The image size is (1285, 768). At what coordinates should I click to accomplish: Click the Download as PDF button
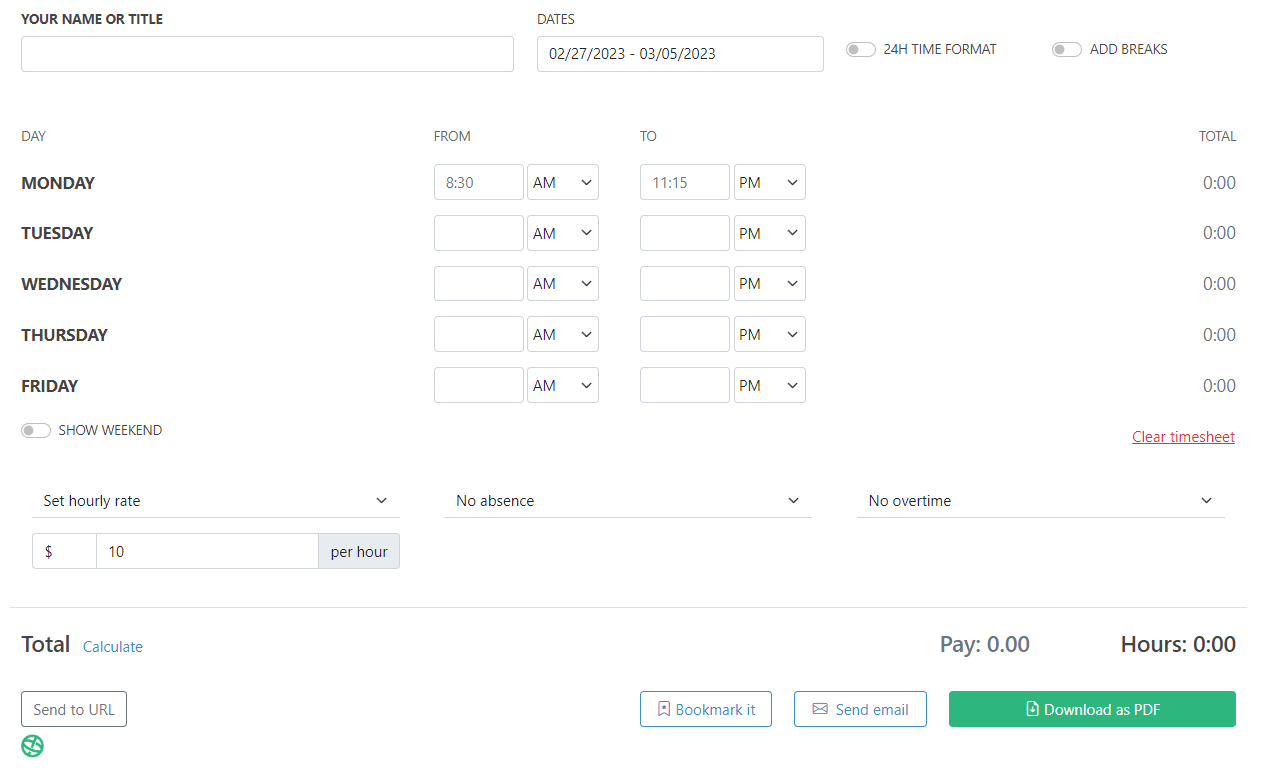pos(1092,709)
